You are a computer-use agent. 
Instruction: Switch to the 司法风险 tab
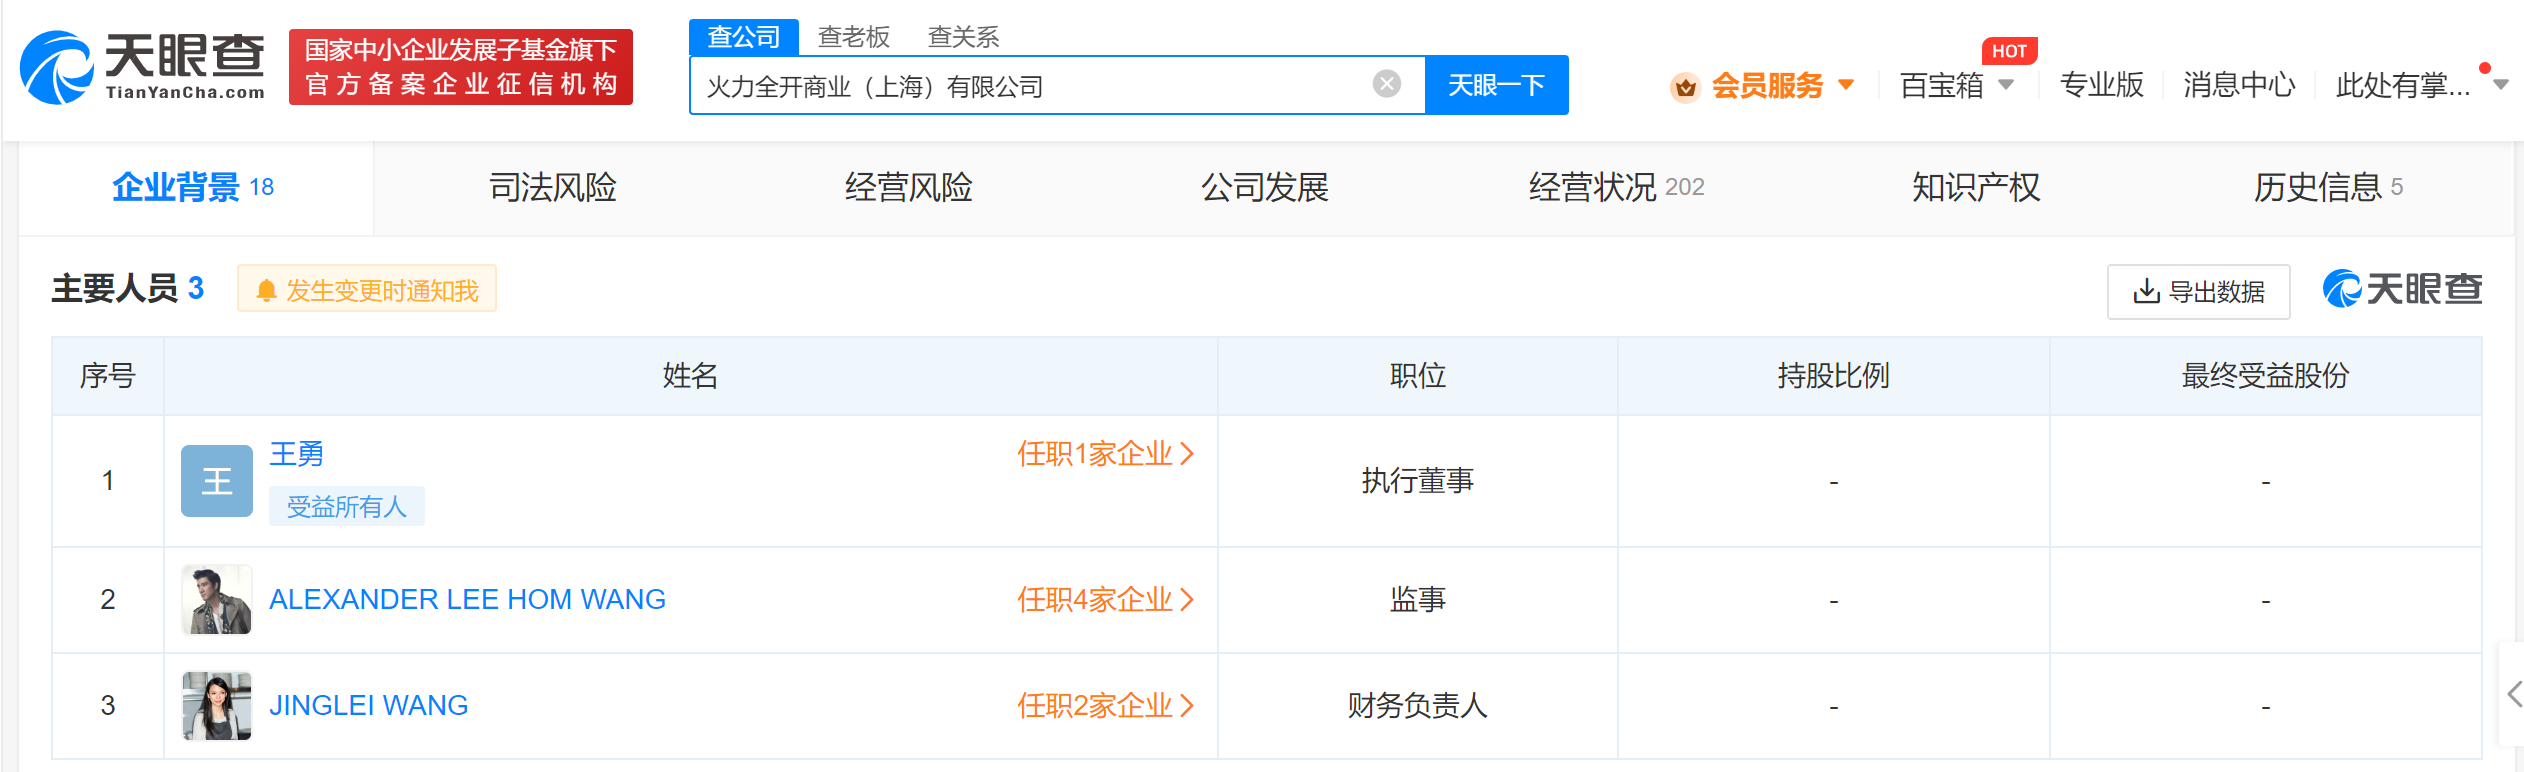(552, 188)
